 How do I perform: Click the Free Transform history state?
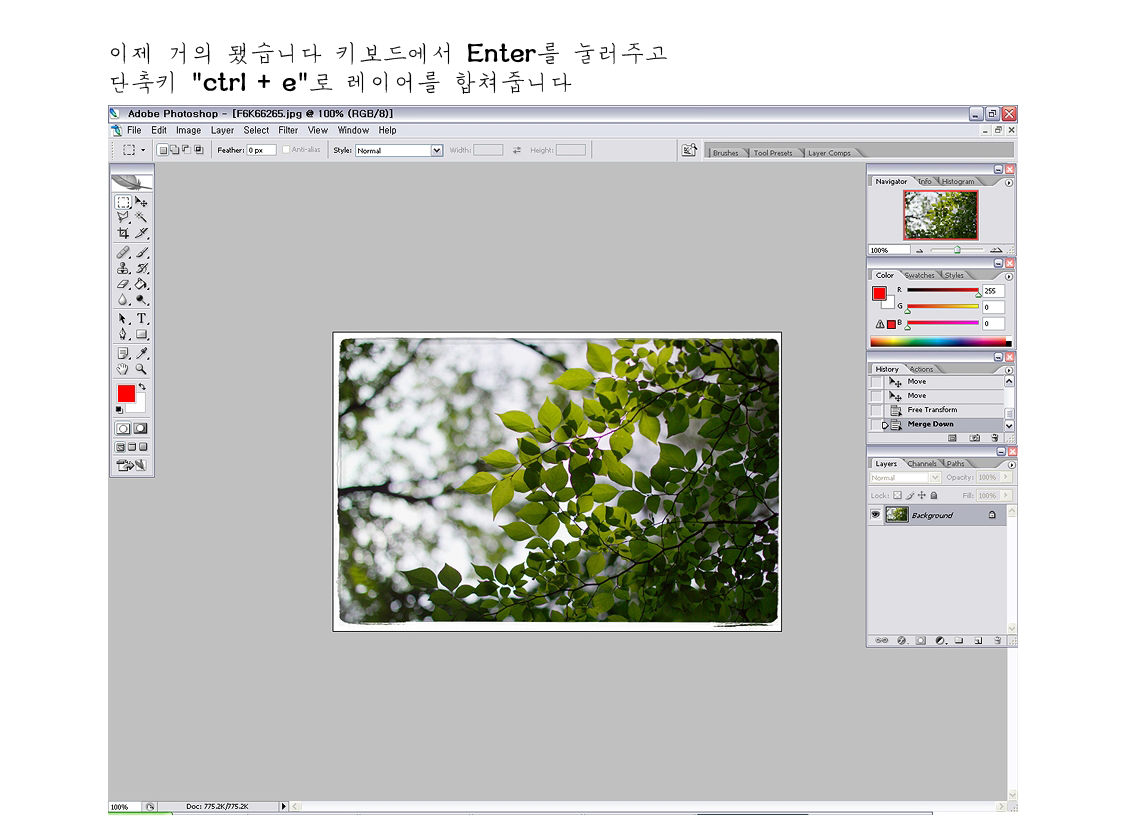pyautogui.click(x=932, y=410)
